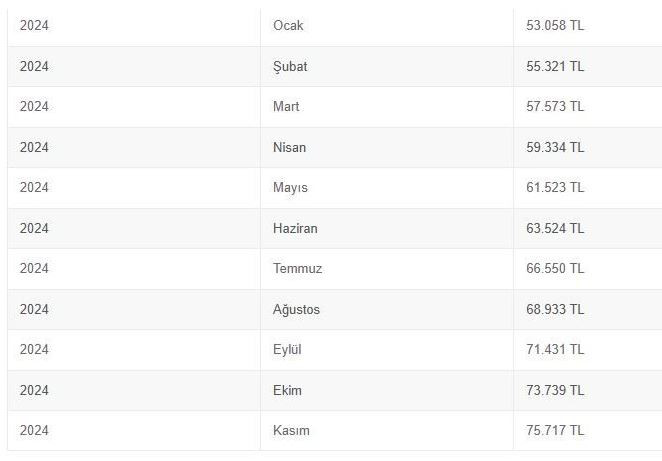Click the Eylül month cell
The image size is (662, 461).
pos(287,350)
